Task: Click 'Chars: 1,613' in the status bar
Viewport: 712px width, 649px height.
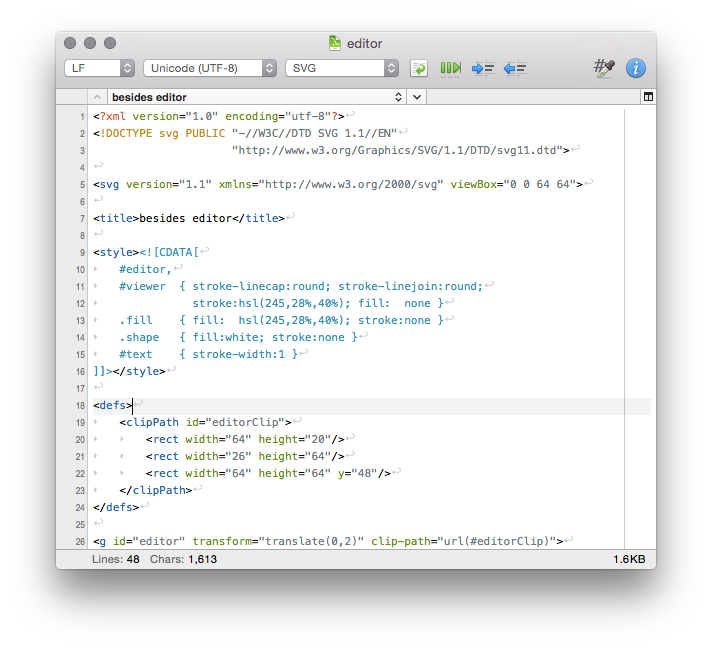Action: [x=183, y=559]
